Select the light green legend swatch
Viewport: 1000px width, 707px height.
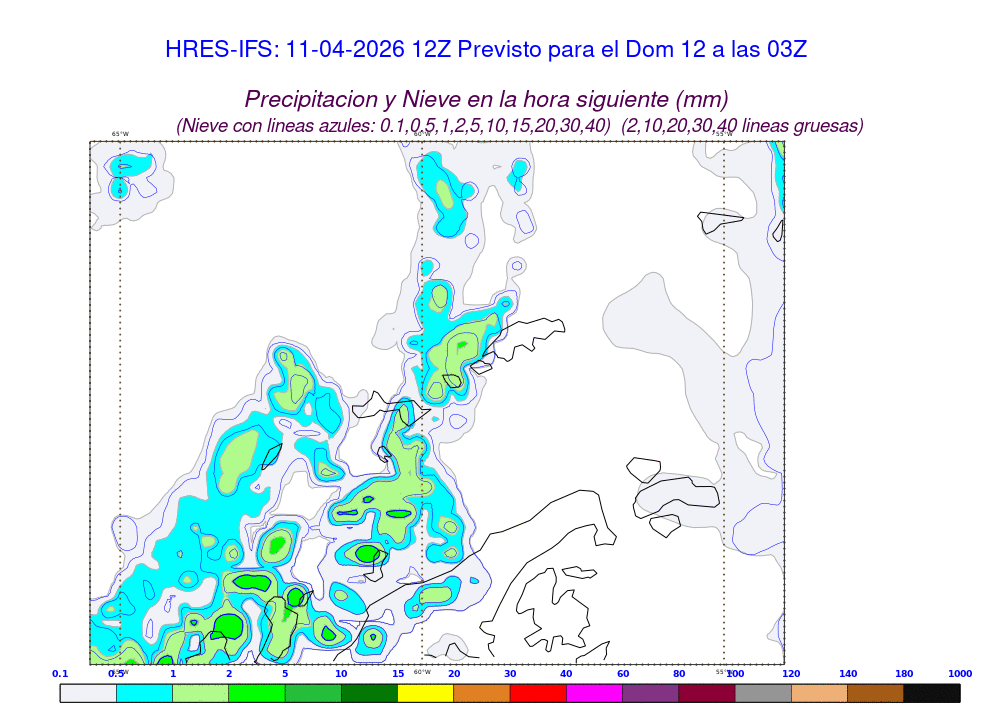[200, 693]
